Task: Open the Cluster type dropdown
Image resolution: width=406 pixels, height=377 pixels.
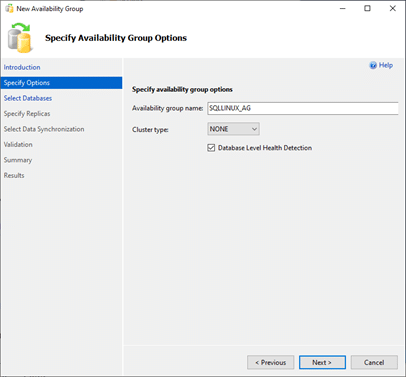Action: (233, 129)
